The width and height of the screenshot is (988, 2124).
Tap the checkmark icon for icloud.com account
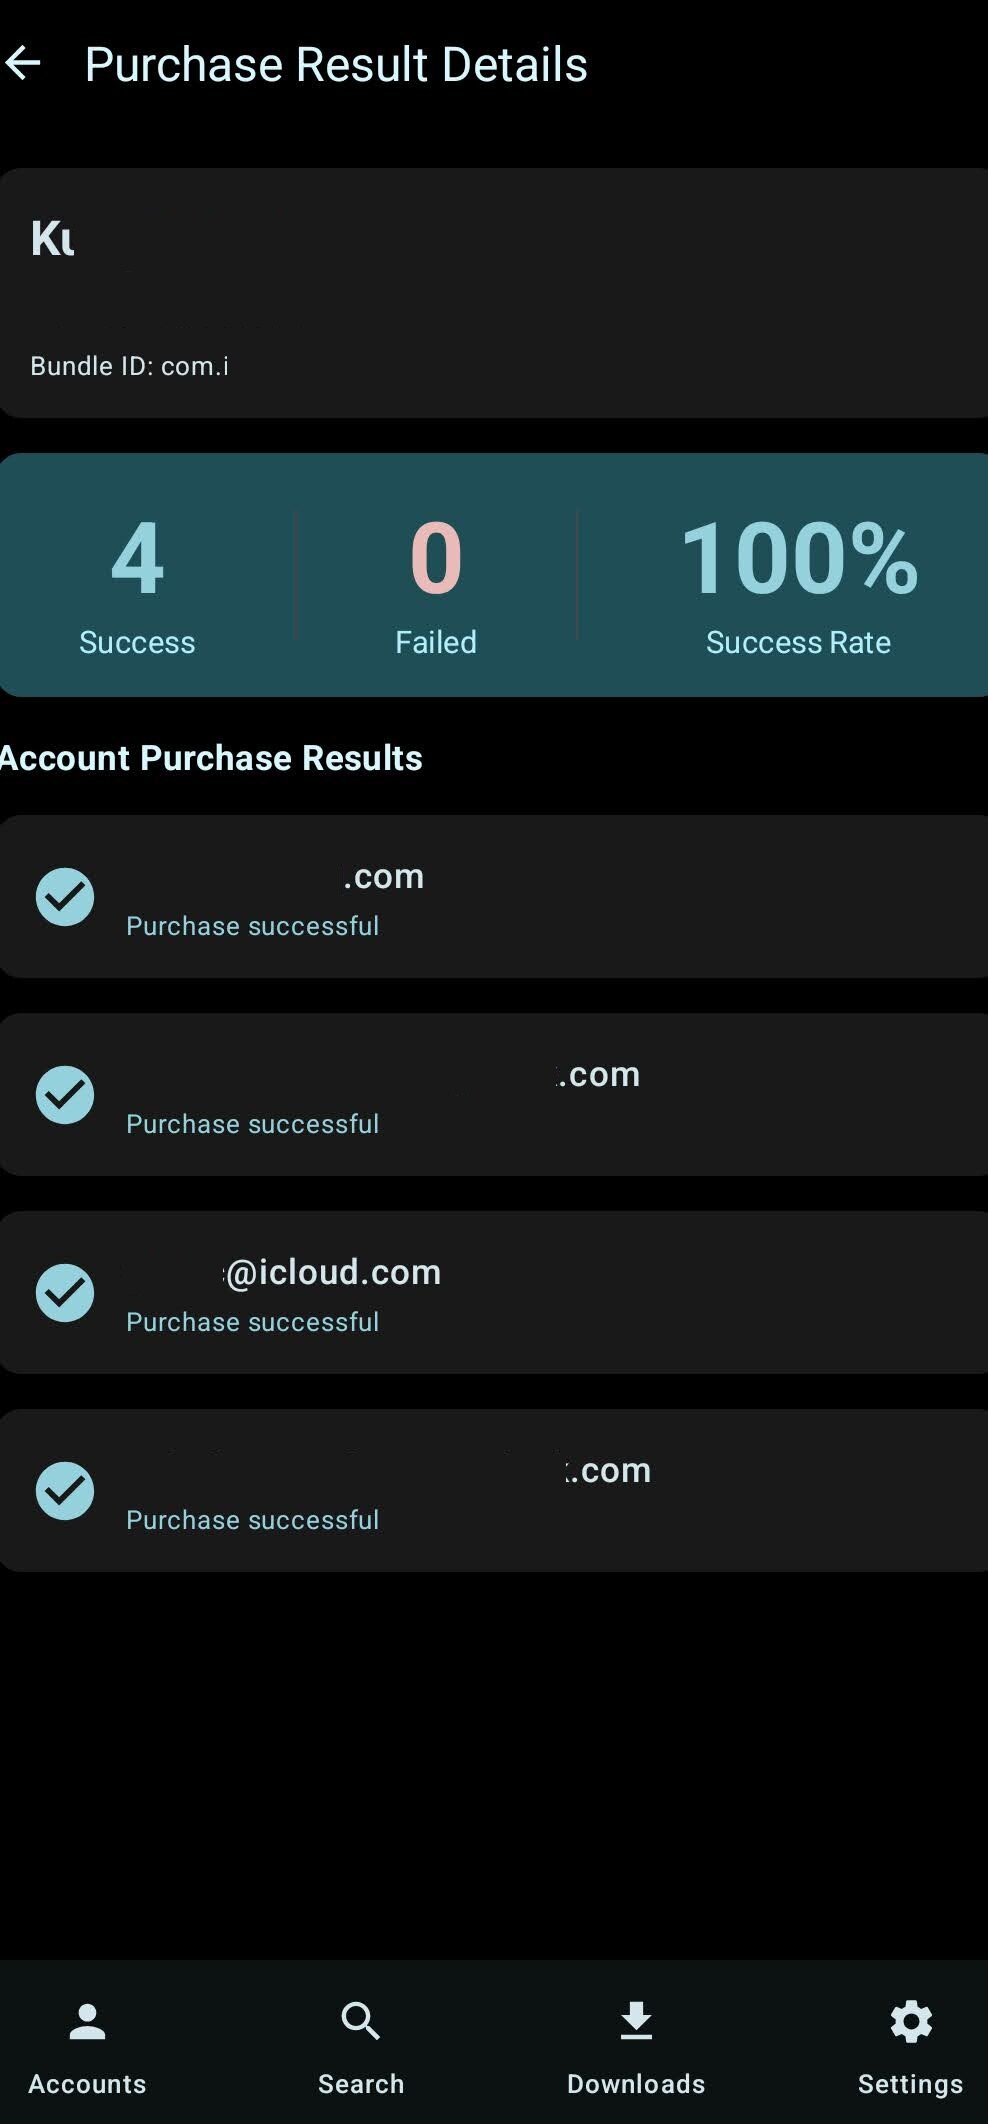[65, 1292]
